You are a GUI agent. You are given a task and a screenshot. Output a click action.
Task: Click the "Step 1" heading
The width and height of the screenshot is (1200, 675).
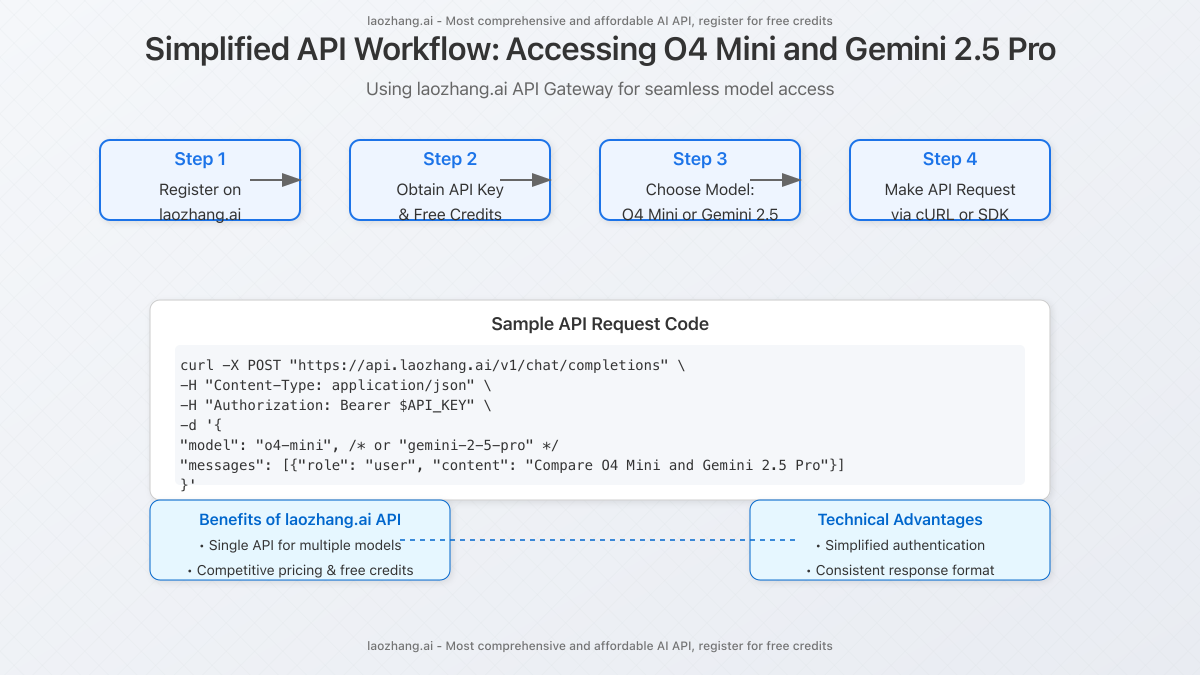point(200,159)
